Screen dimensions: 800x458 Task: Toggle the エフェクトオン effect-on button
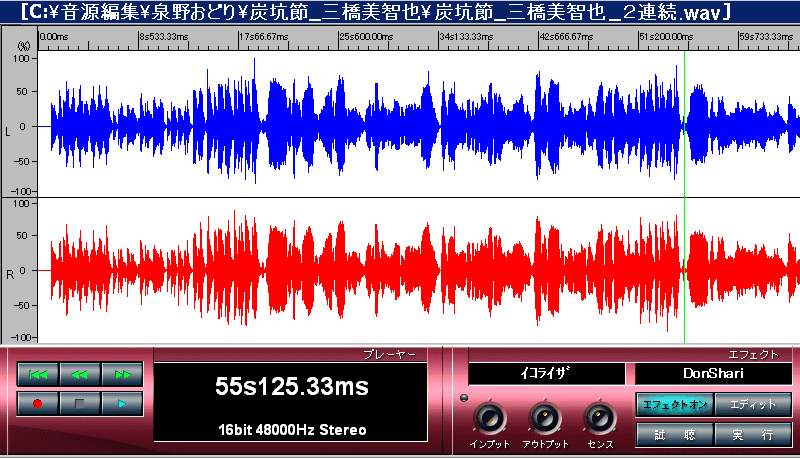point(672,404)
